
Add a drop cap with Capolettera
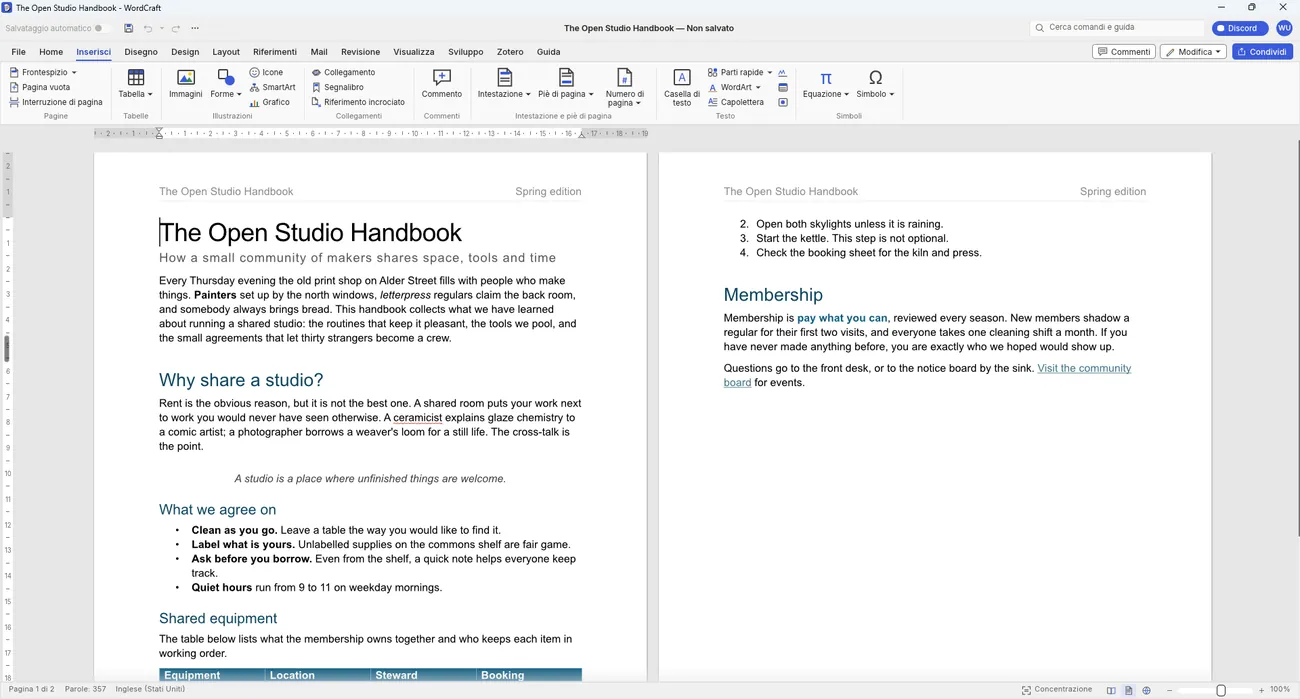(736, 102)
